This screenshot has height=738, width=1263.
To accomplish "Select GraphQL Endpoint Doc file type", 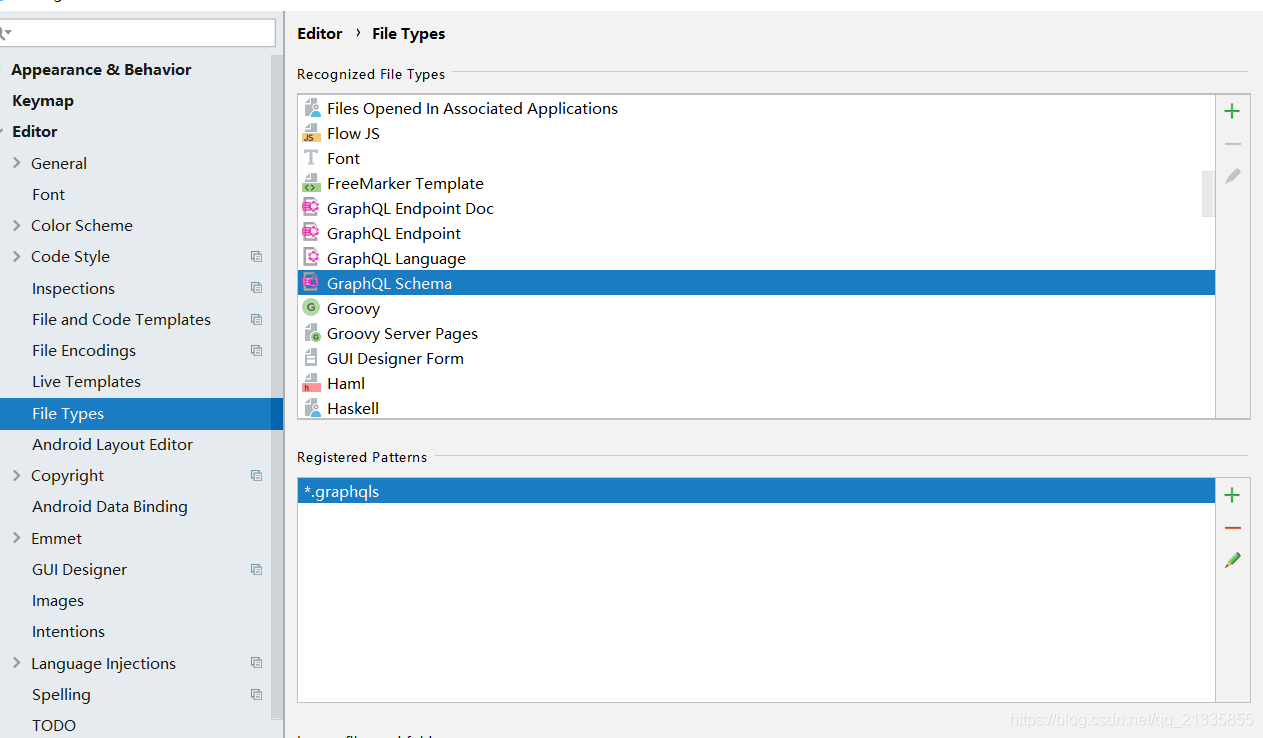I will [x=756, y=208].
